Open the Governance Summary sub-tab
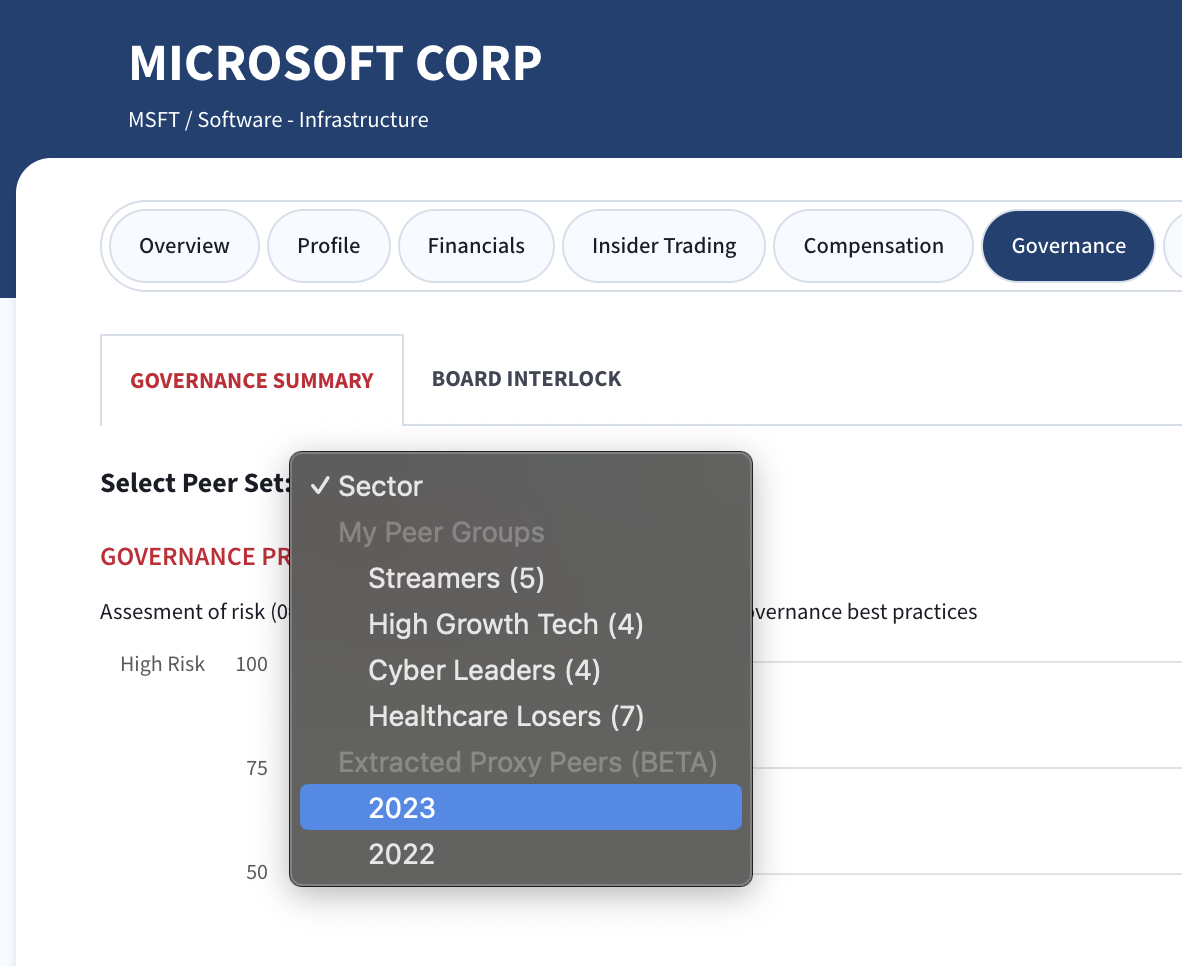Viewport: 1182px width, 966px height. 252,380
